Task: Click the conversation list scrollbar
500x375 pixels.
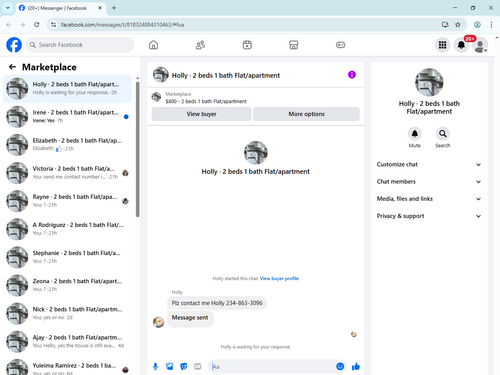Action: coord(137,149)
